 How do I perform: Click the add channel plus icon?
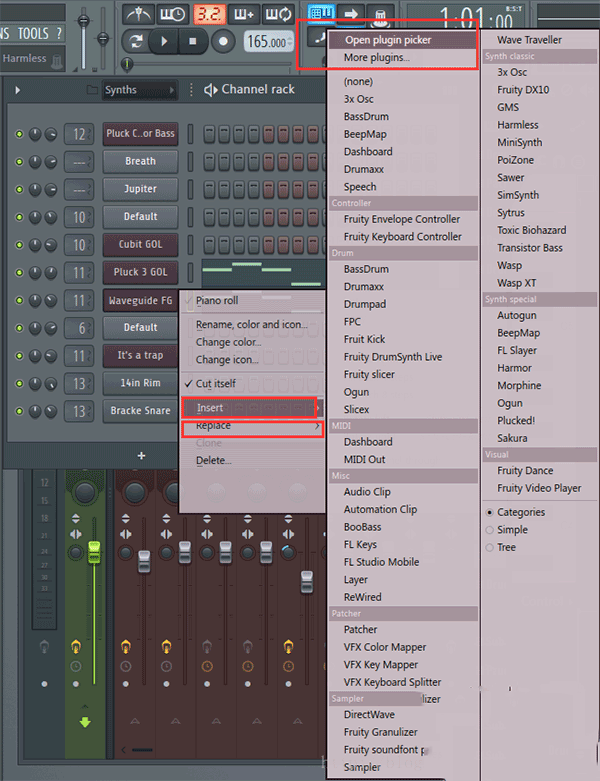click(x=141, y=456)
